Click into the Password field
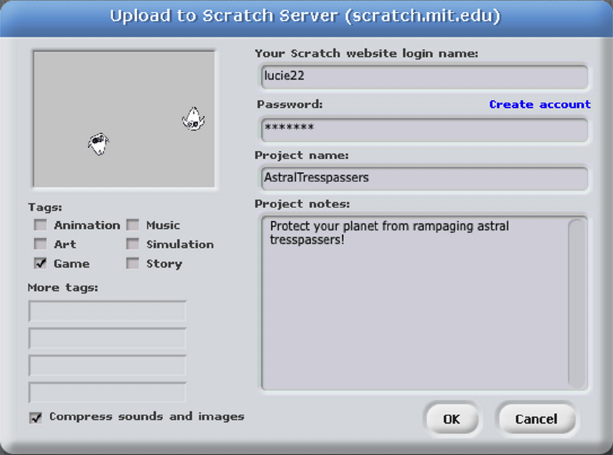 (x=424, y=129)
